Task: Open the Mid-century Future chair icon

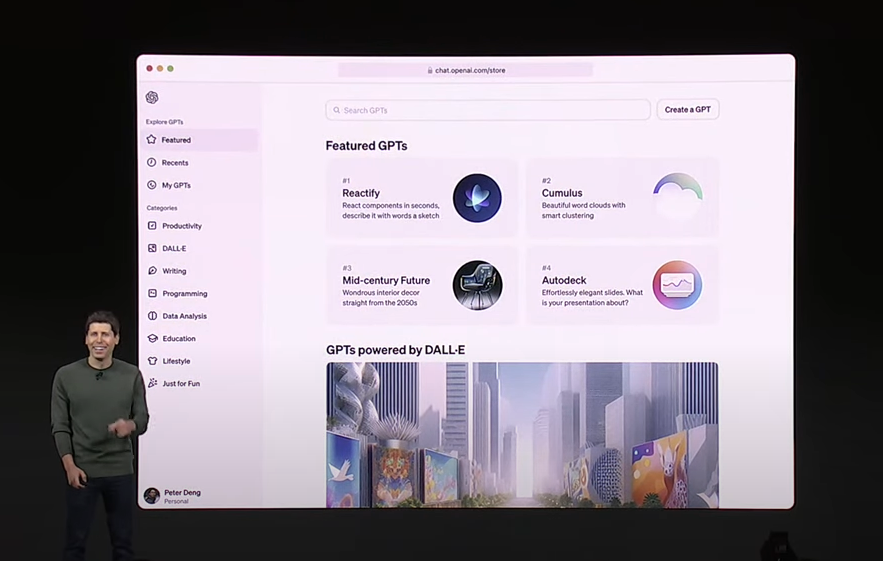Action: click(x=477, y=285)
